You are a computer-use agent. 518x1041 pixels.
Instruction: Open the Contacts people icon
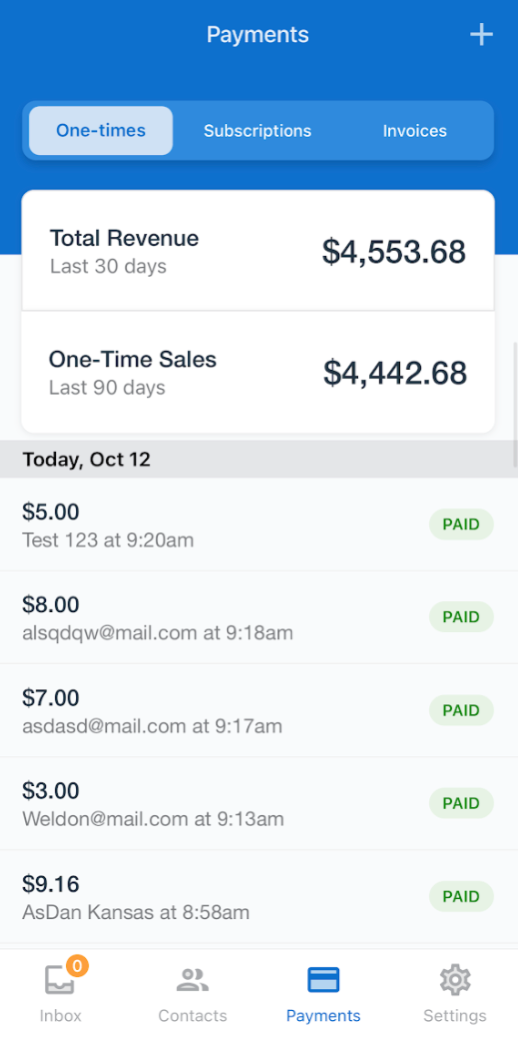click(x=192, y=980)
